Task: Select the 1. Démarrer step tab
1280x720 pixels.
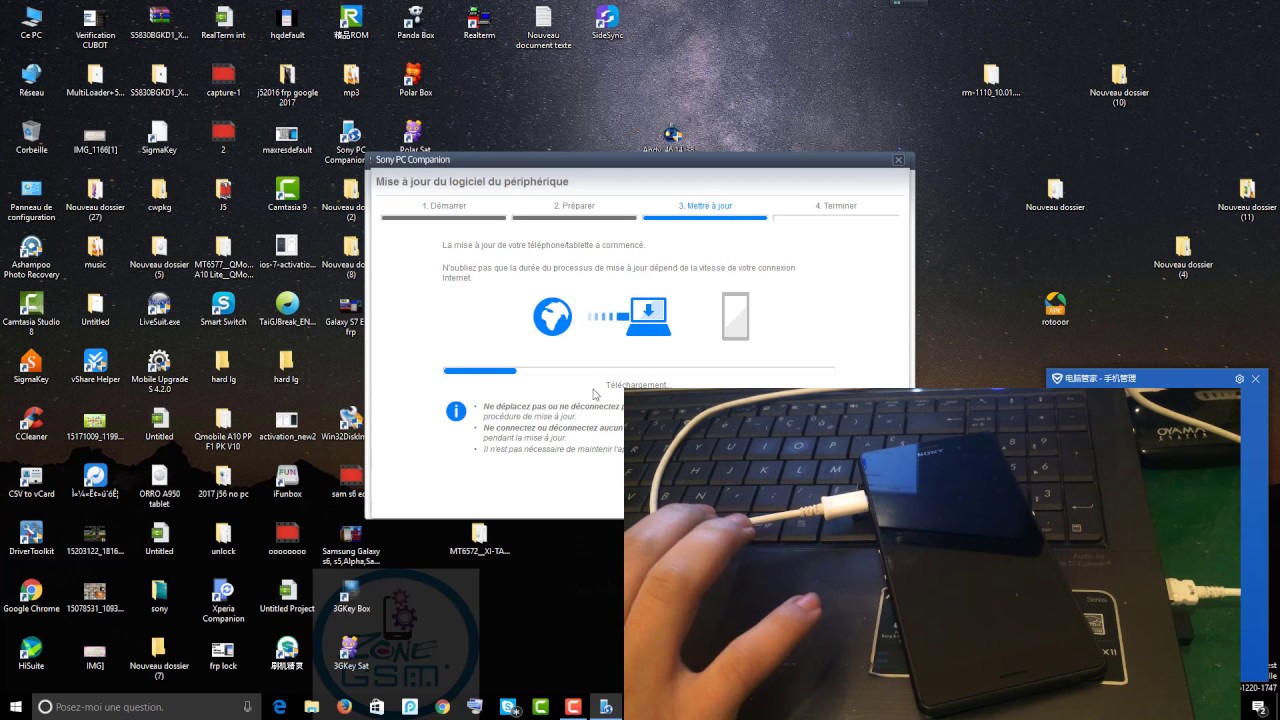Action: 443,208
